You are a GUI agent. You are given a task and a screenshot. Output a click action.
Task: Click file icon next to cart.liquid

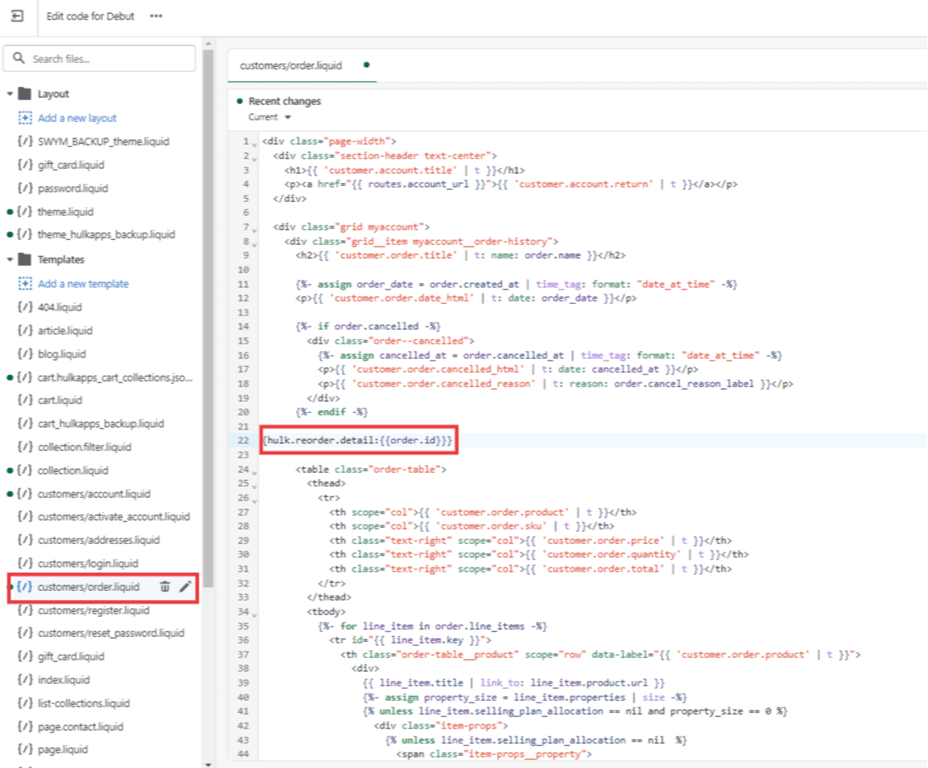pyautogui.click(x=25, y=400)
